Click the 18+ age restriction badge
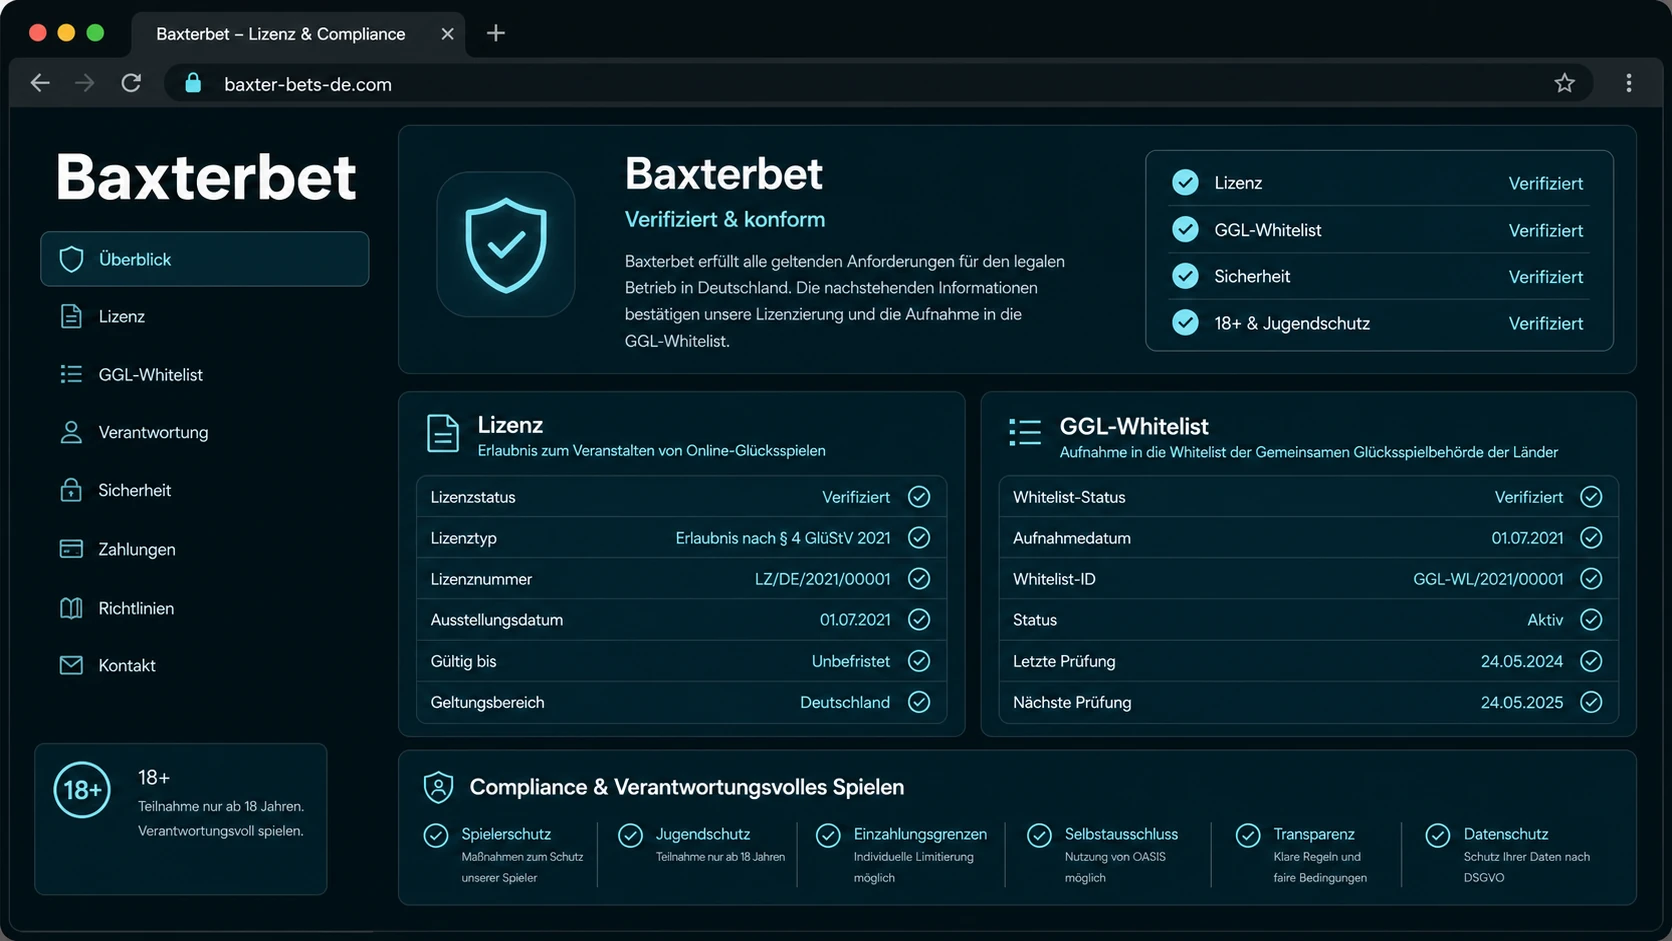Screen dimensions: 1672x941 click(82, 790)
